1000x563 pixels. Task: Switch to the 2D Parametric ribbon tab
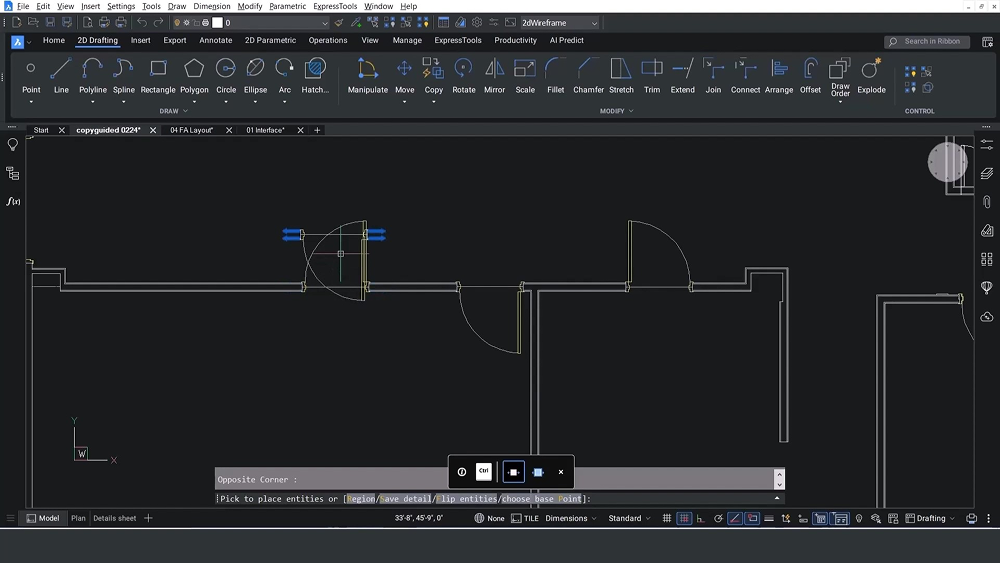[x=270, y=40]
